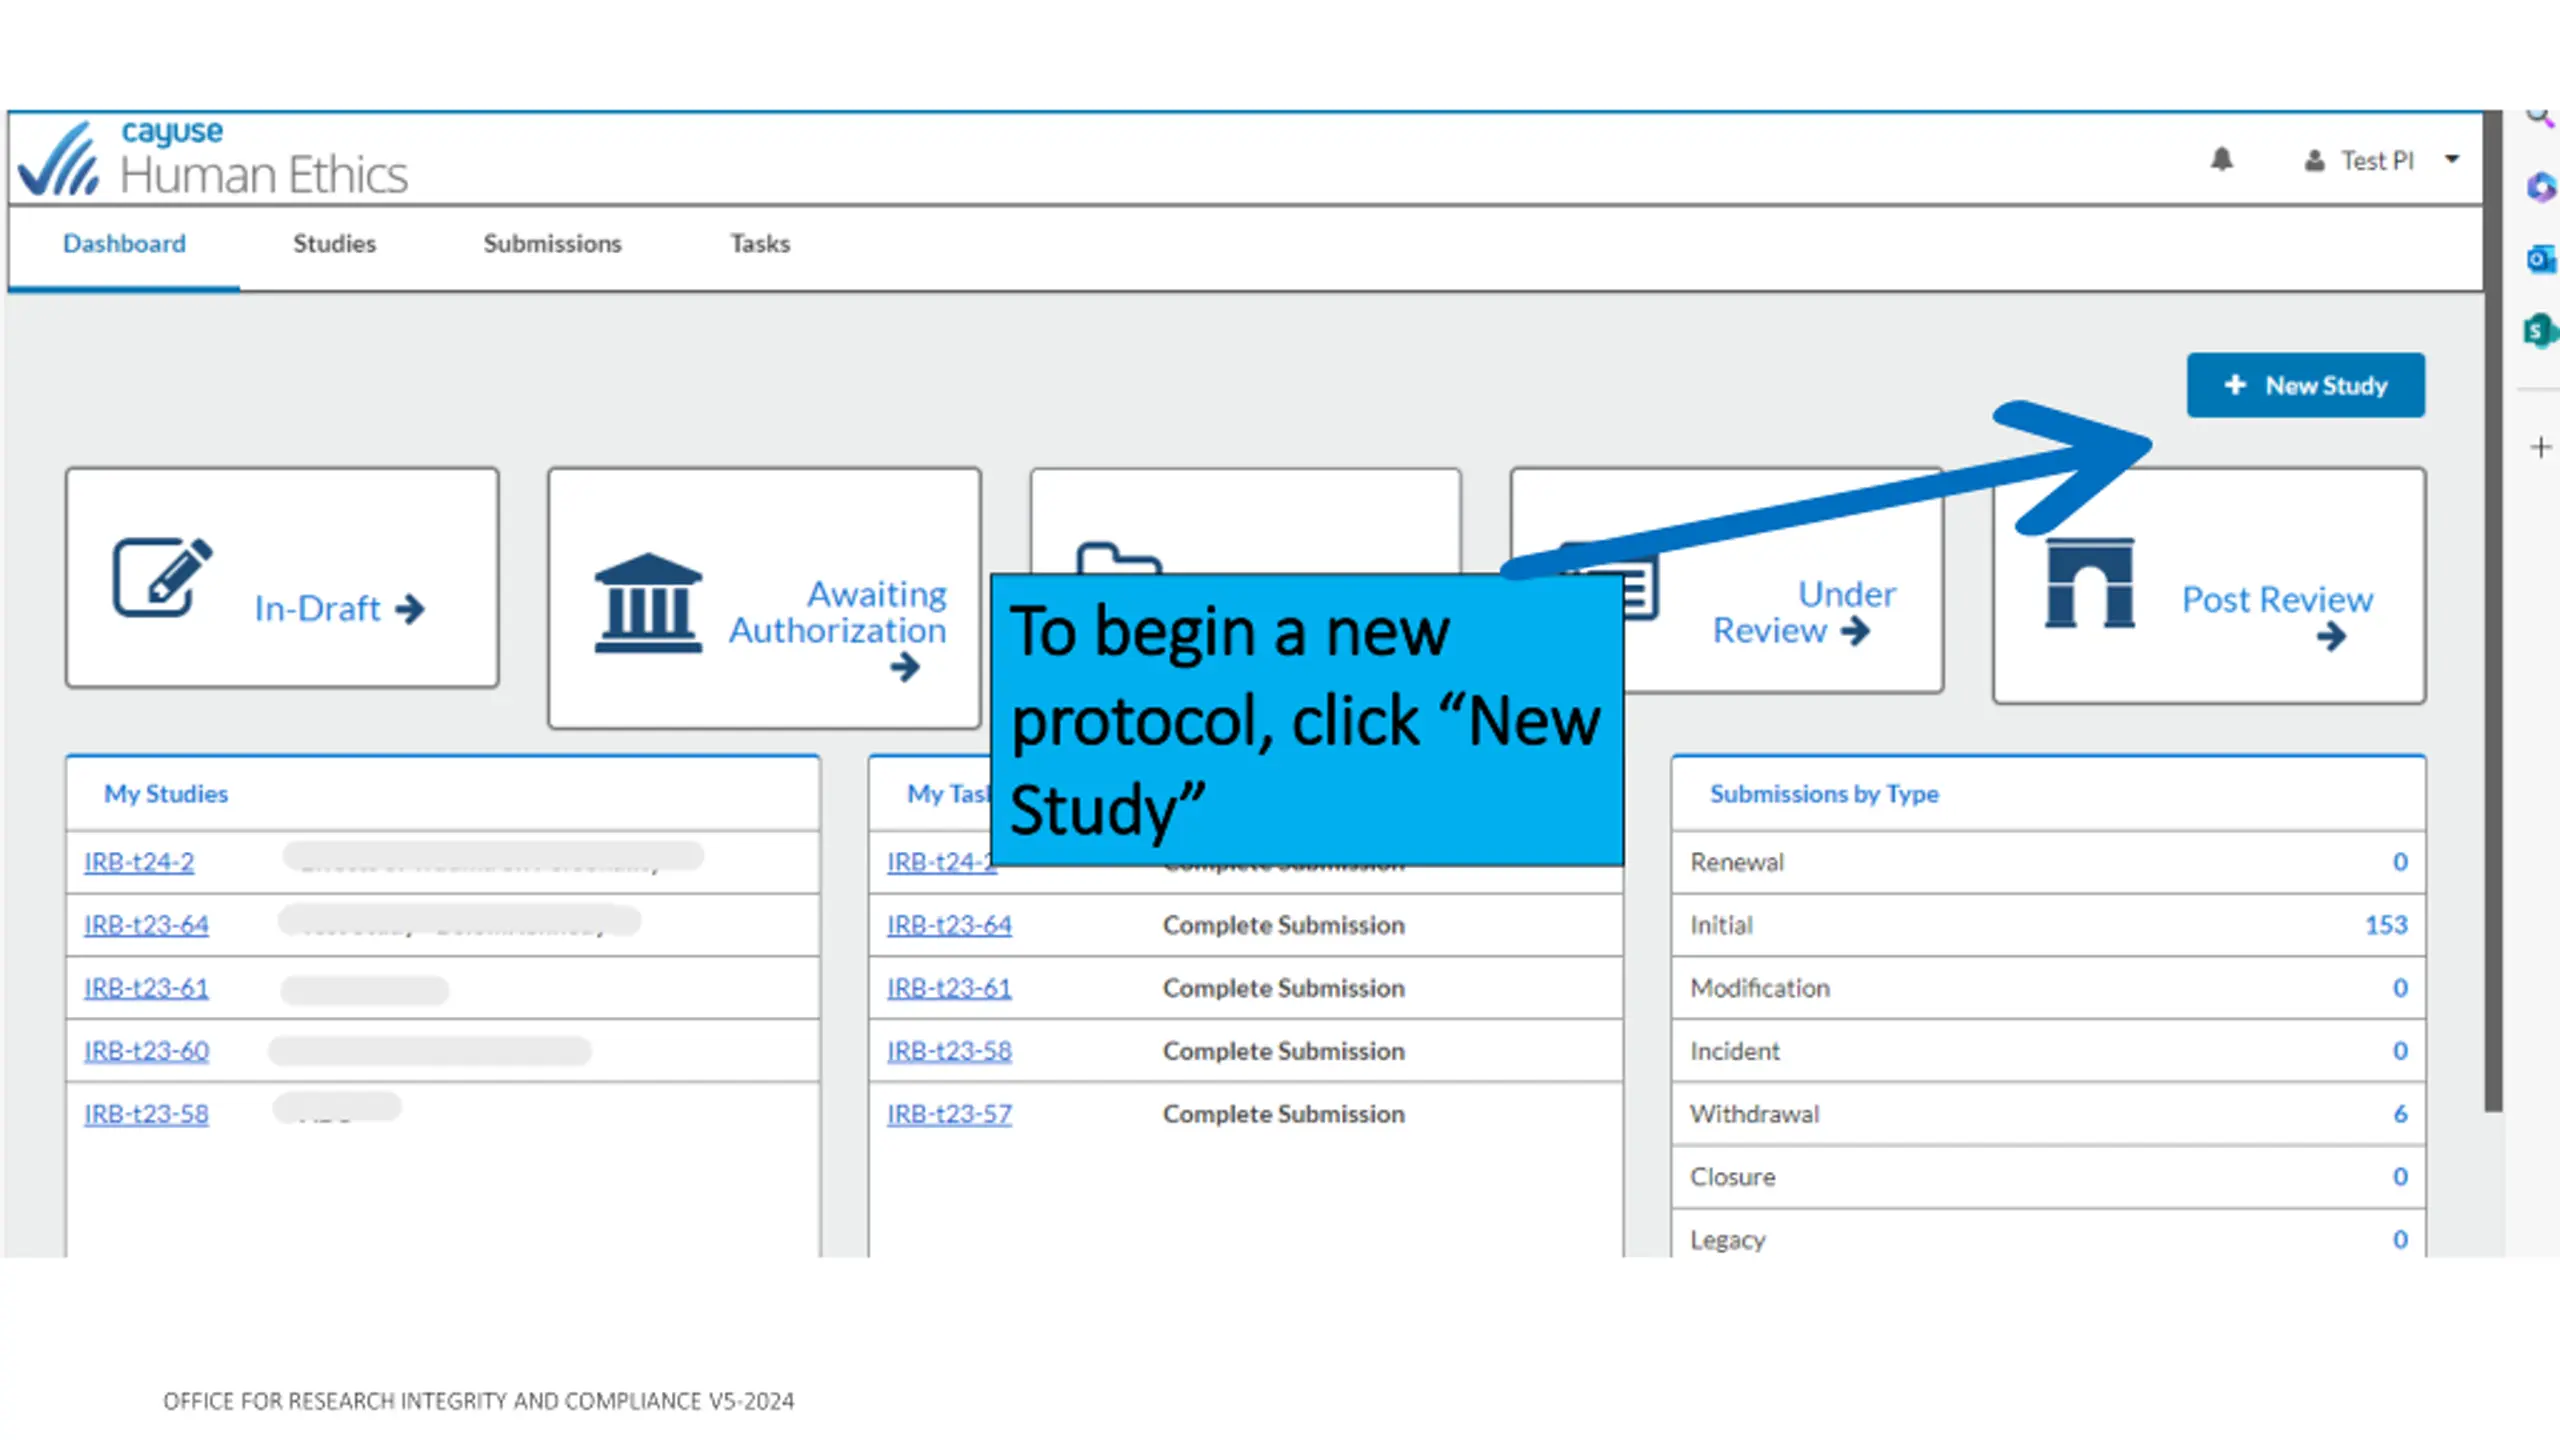Click Complete Submission for IRB-t23-57
Screen dimensions: 2560x1440
[1283, 1114]
